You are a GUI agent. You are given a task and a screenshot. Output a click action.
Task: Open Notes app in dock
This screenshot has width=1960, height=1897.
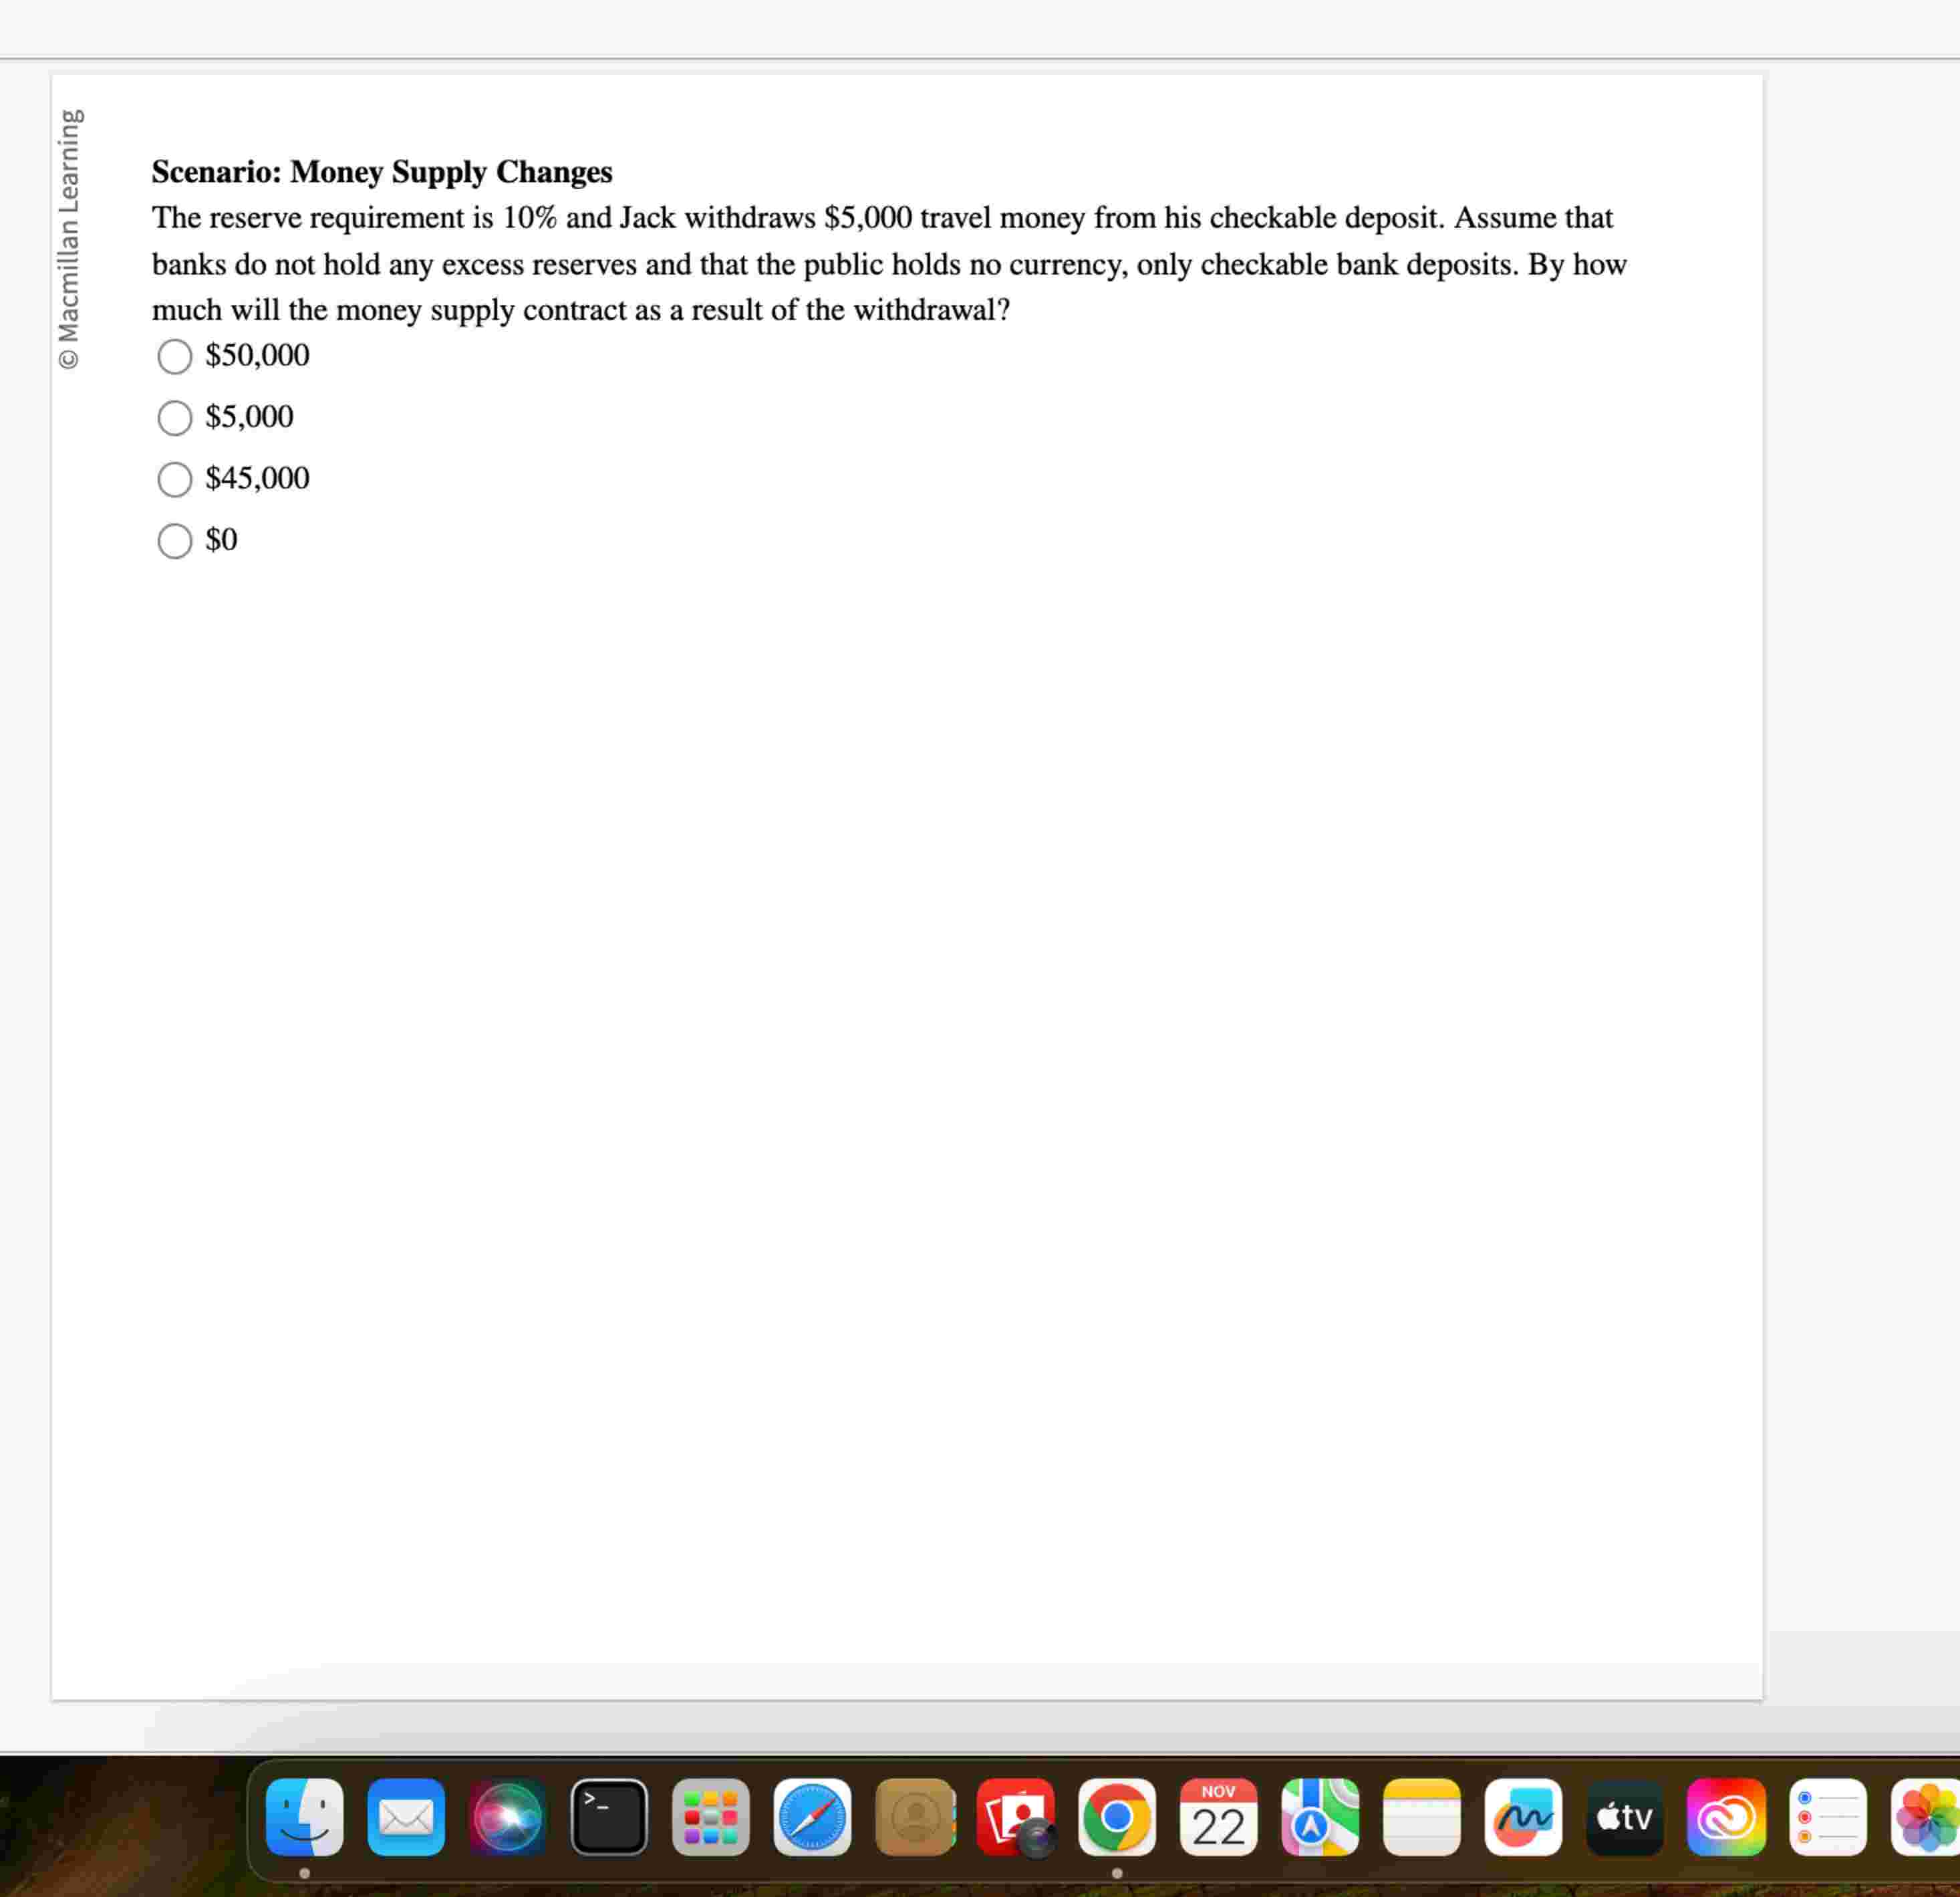click(1421, 1816)
